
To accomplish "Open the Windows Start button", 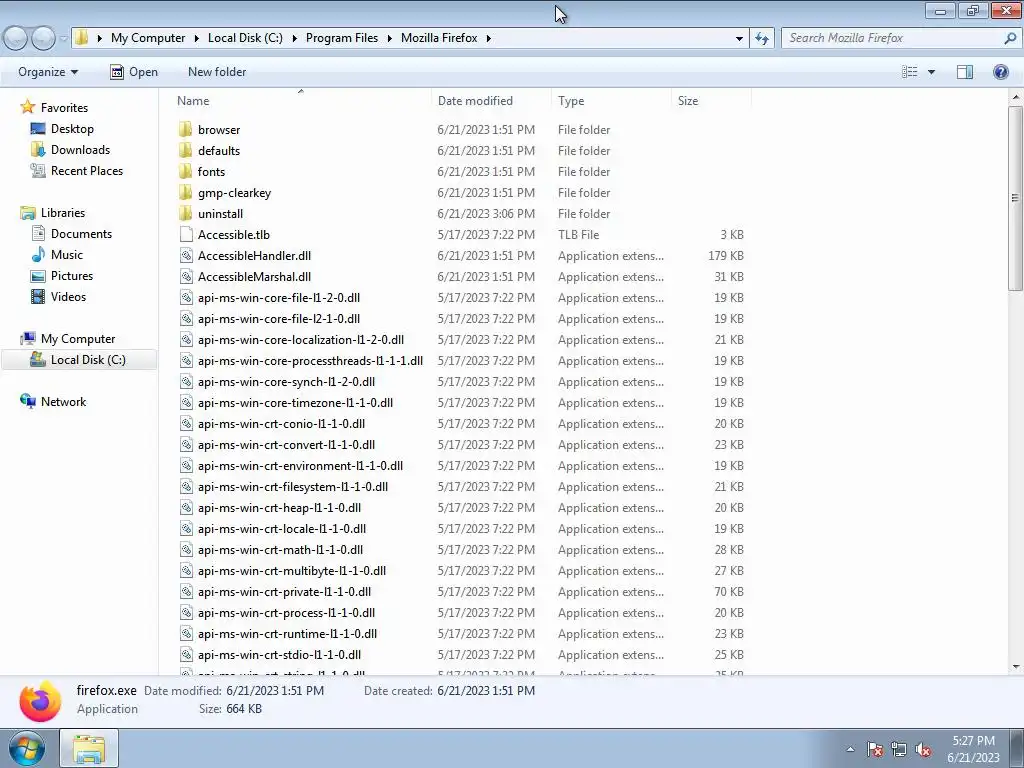I will 27,748.
